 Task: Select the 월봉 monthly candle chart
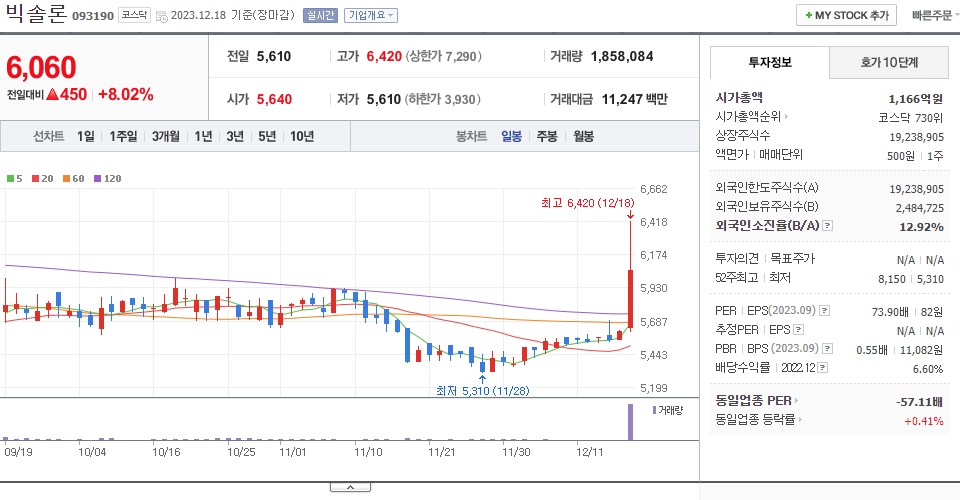click(x=583, y=136)
